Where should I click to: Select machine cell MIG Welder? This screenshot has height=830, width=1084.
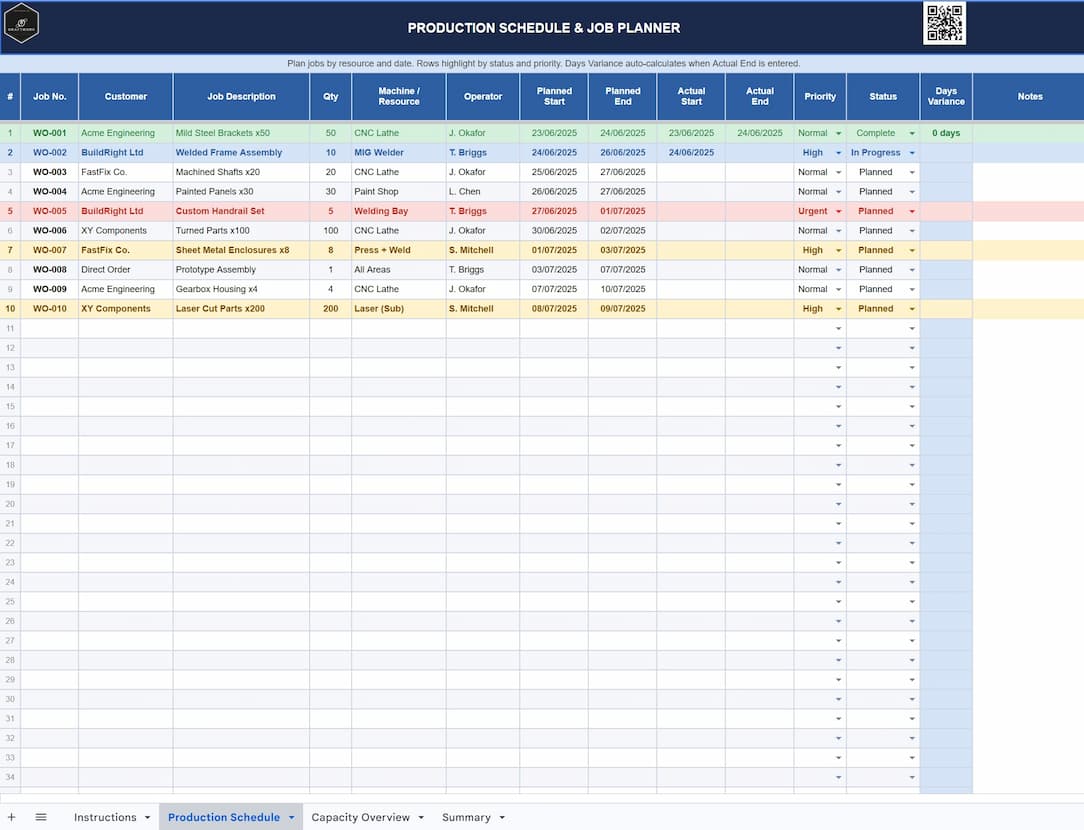click(399, 152)
